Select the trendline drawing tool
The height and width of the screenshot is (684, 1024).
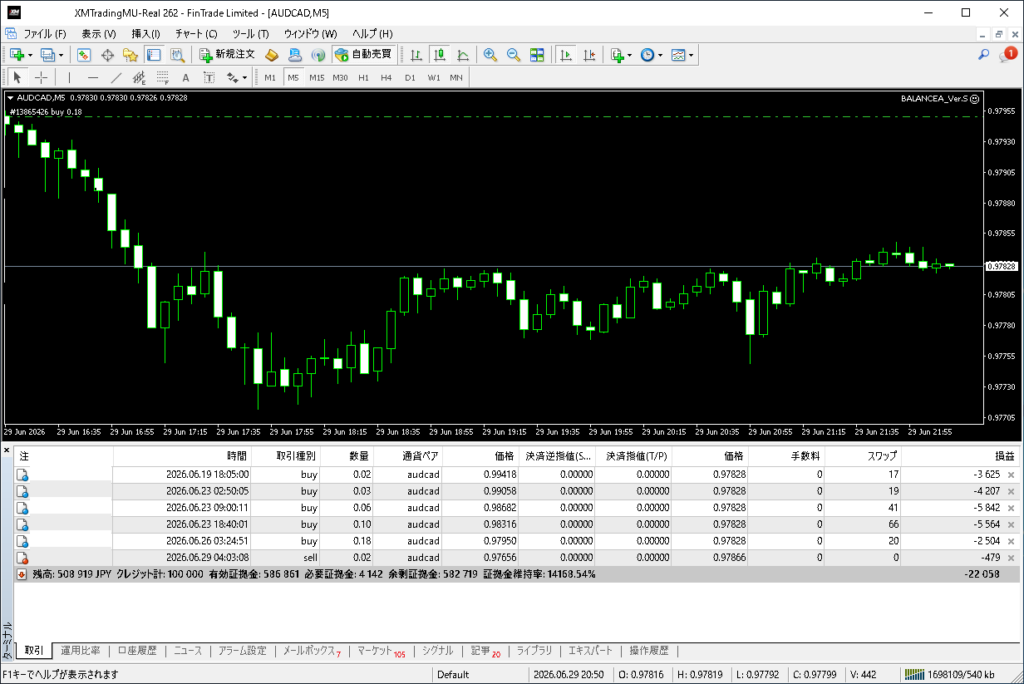(x=116, y=78)
